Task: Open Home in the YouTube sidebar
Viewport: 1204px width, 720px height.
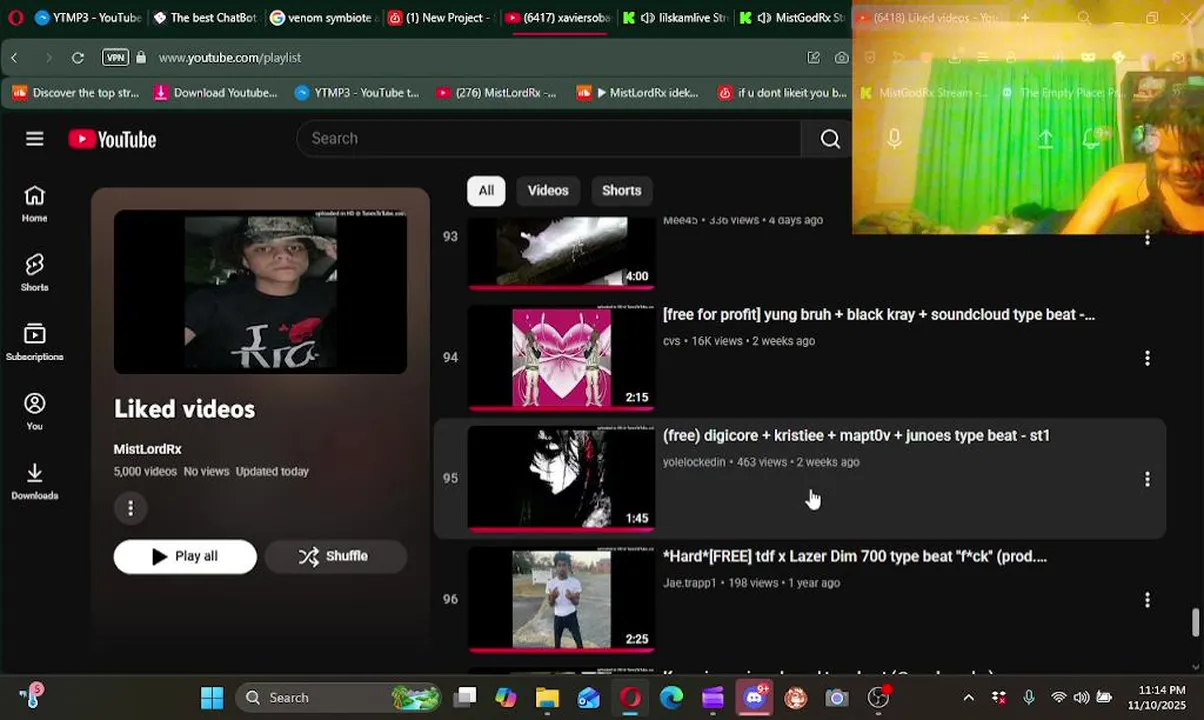Action: [35, 204]
